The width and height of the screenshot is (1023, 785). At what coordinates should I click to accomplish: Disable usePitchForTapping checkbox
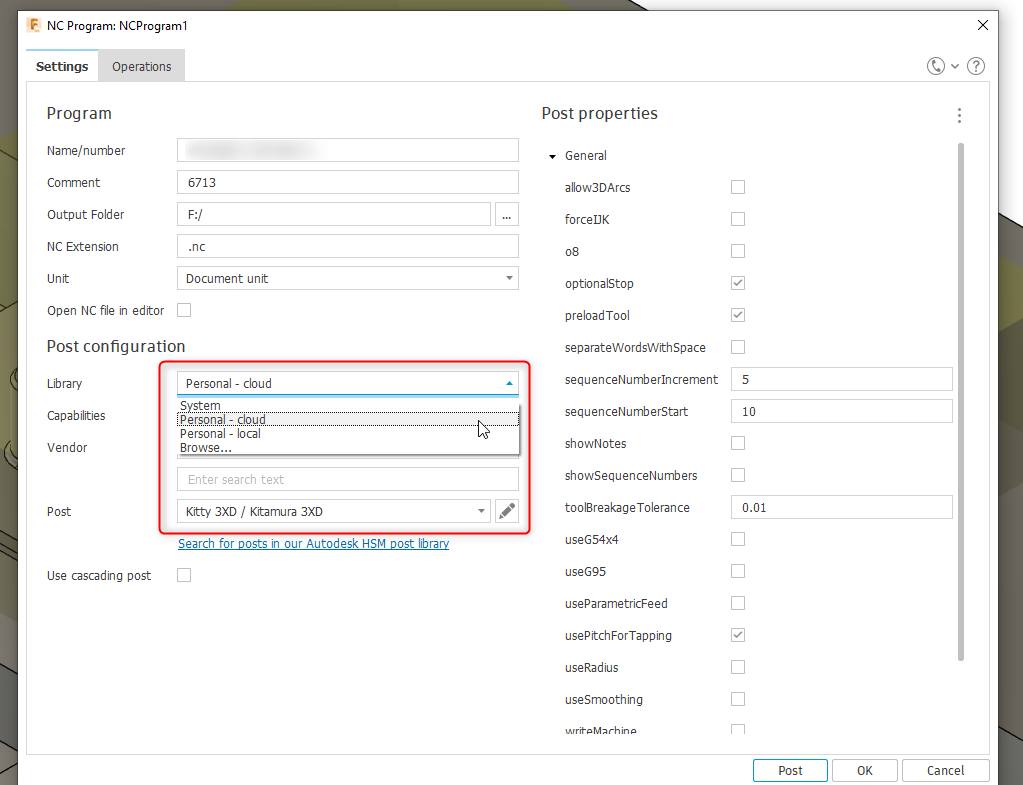pos(738,635)
